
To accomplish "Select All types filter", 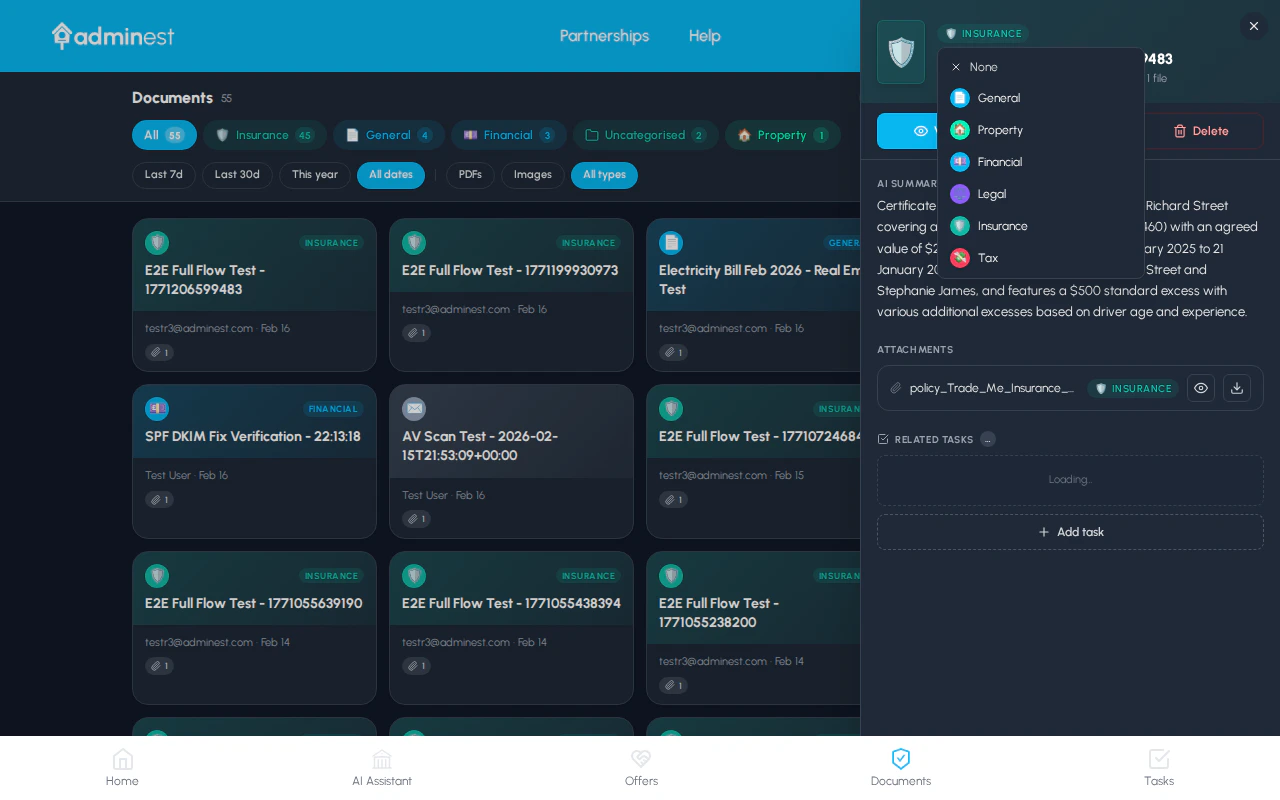I will click(x=604, y=175).
